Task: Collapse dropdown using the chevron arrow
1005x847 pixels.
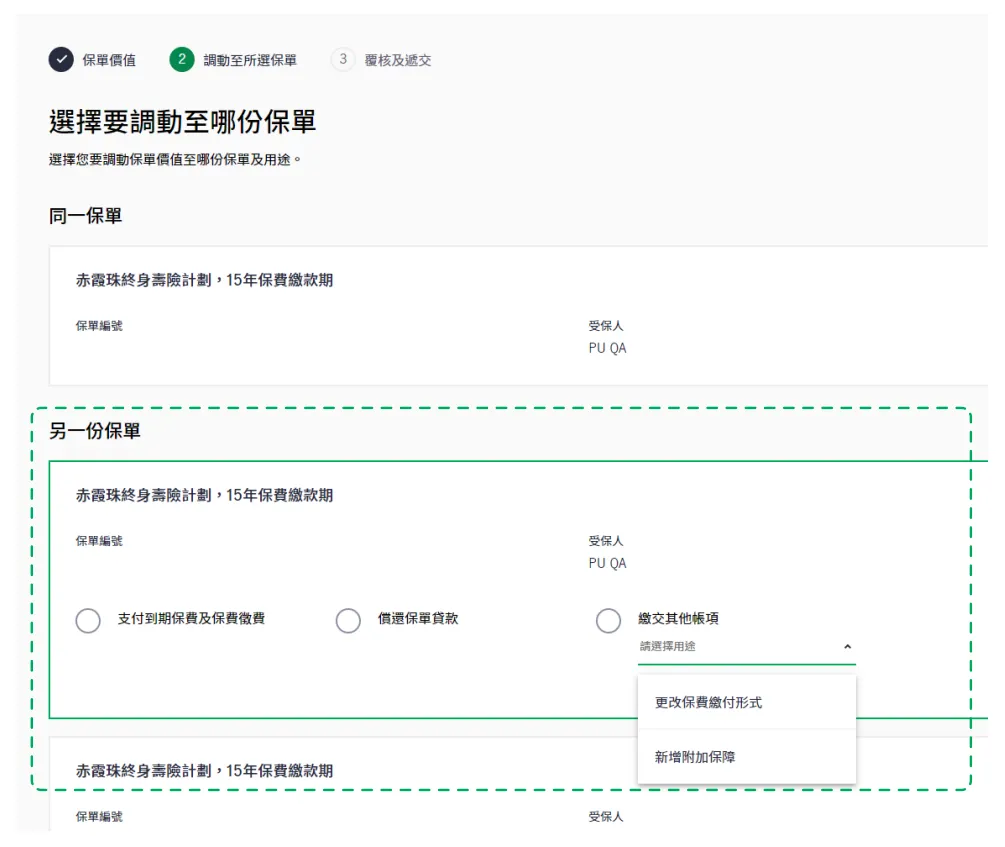Action: [x=847, y=647]
